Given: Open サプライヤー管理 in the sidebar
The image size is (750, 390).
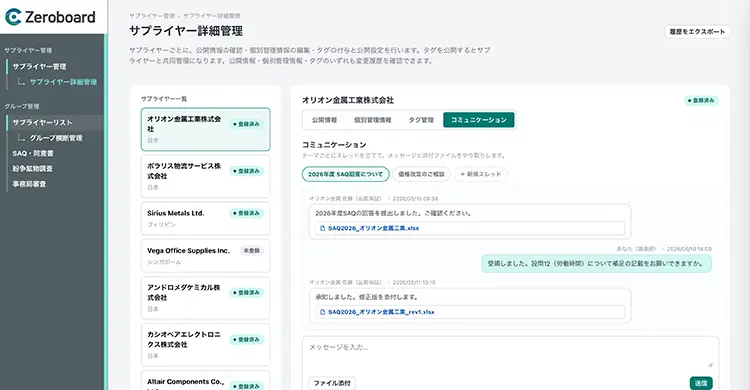Looking at the screenshot, I should pos(39,67).
